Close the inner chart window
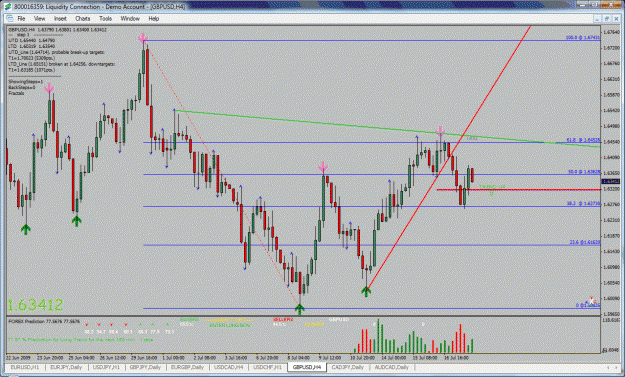Image resolution: width=625 pixels, height=377 pixels. pos(616,19)
